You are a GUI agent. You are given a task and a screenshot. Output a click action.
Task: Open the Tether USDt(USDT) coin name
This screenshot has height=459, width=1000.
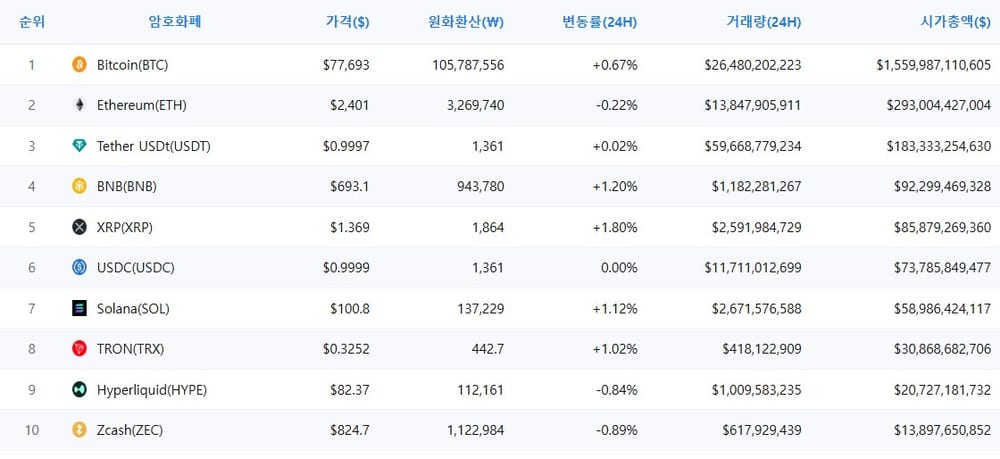154,146
